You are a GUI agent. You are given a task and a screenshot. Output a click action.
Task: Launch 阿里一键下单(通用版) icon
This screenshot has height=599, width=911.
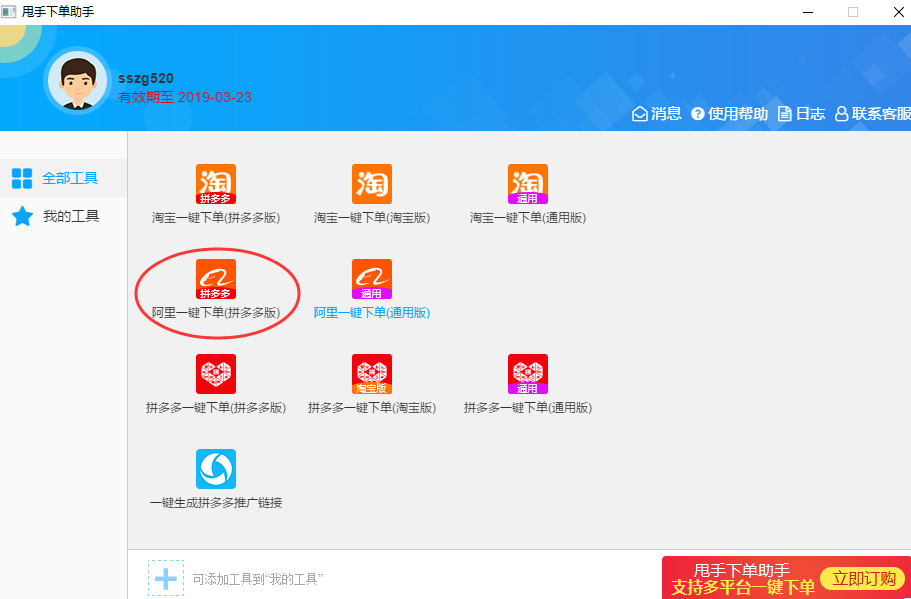coord(372,279)
